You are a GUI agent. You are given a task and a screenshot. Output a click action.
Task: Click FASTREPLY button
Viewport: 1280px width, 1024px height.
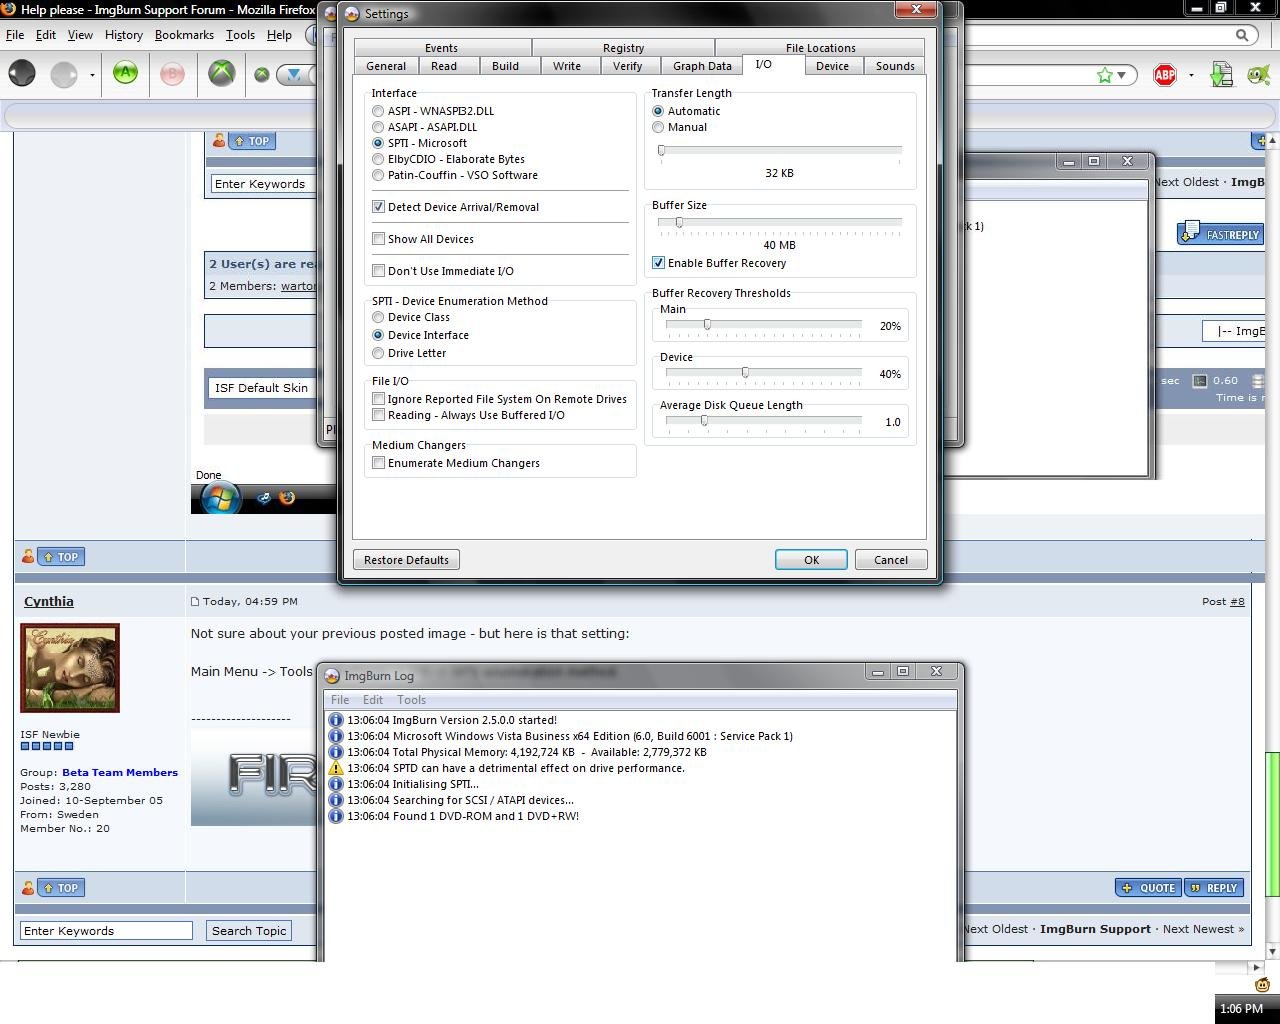1220,235
